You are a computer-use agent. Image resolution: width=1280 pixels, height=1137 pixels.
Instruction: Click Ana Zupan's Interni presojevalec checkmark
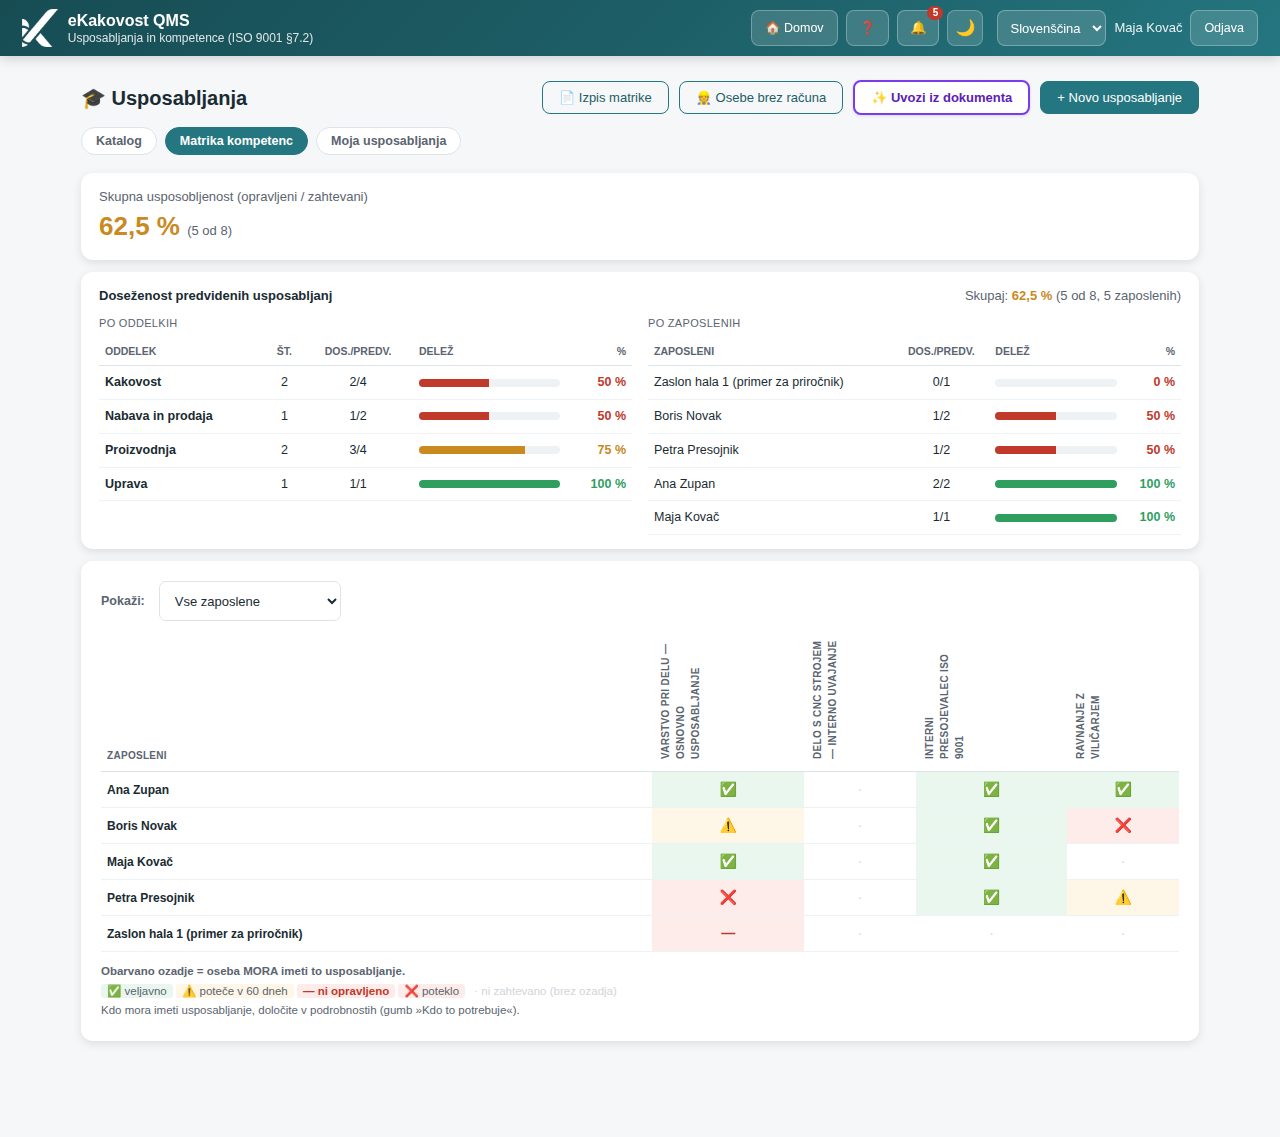pyautogui.click(x=991, y=790)
